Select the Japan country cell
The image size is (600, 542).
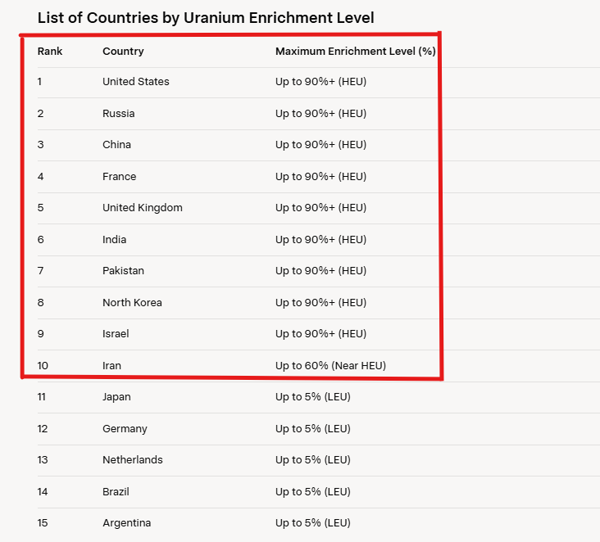(x=116, y=397)
